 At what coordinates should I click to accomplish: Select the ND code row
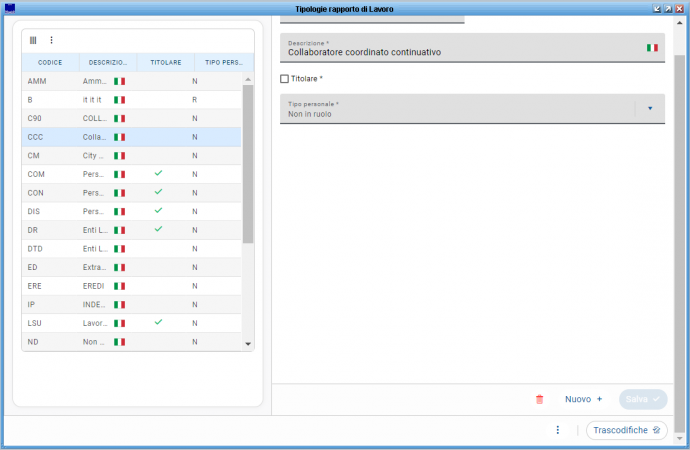click(132, 342)
